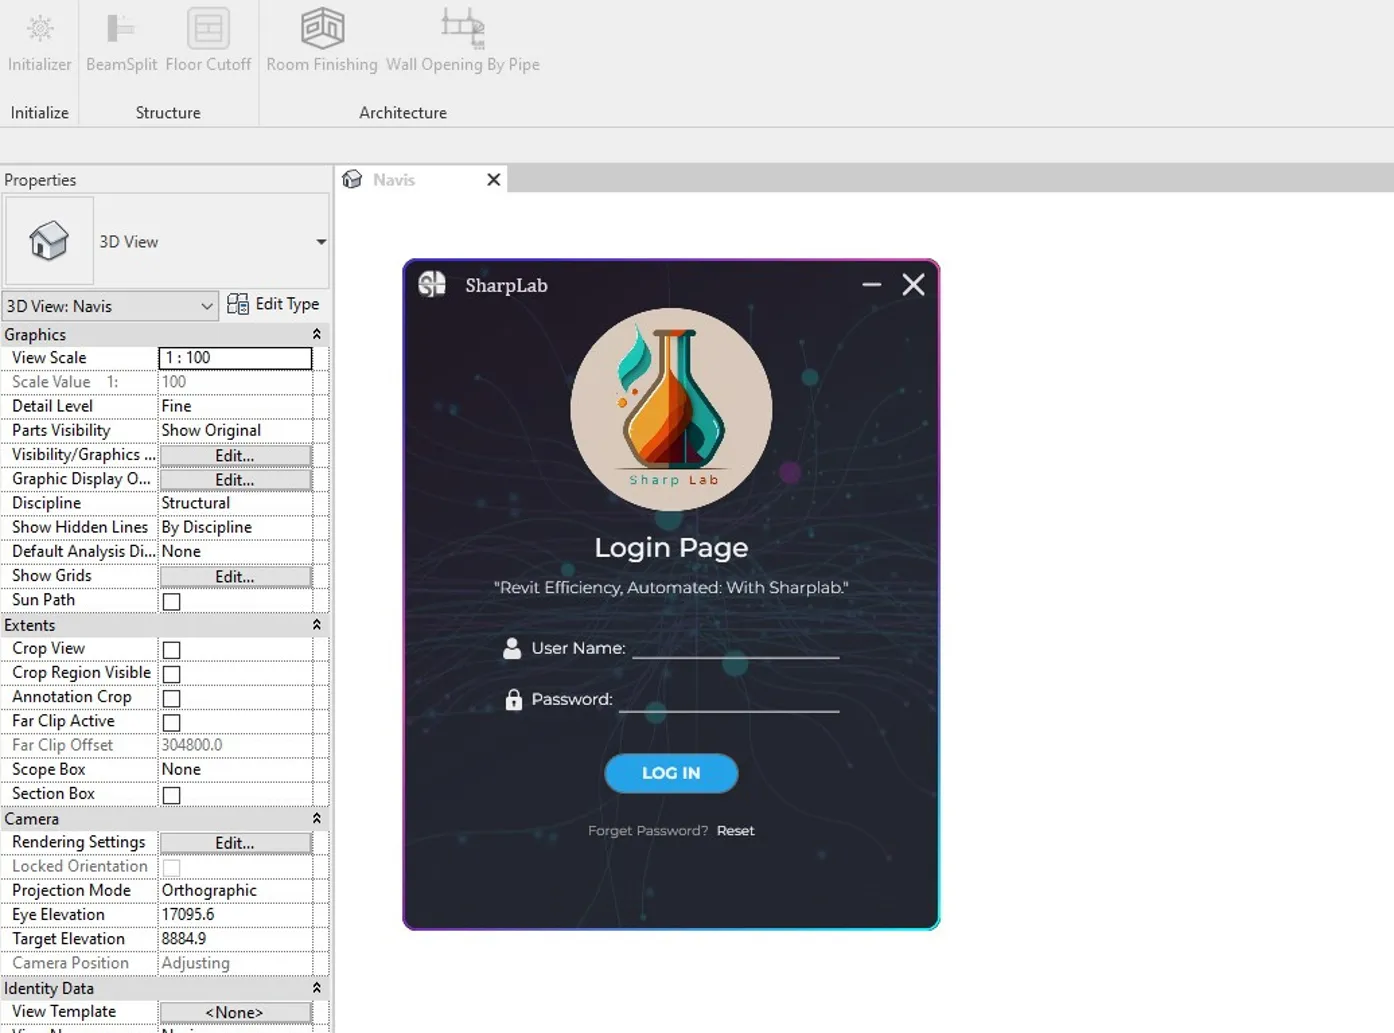
Task: Click the Target Elevation value 8884.9
Action: click(235, 939)
